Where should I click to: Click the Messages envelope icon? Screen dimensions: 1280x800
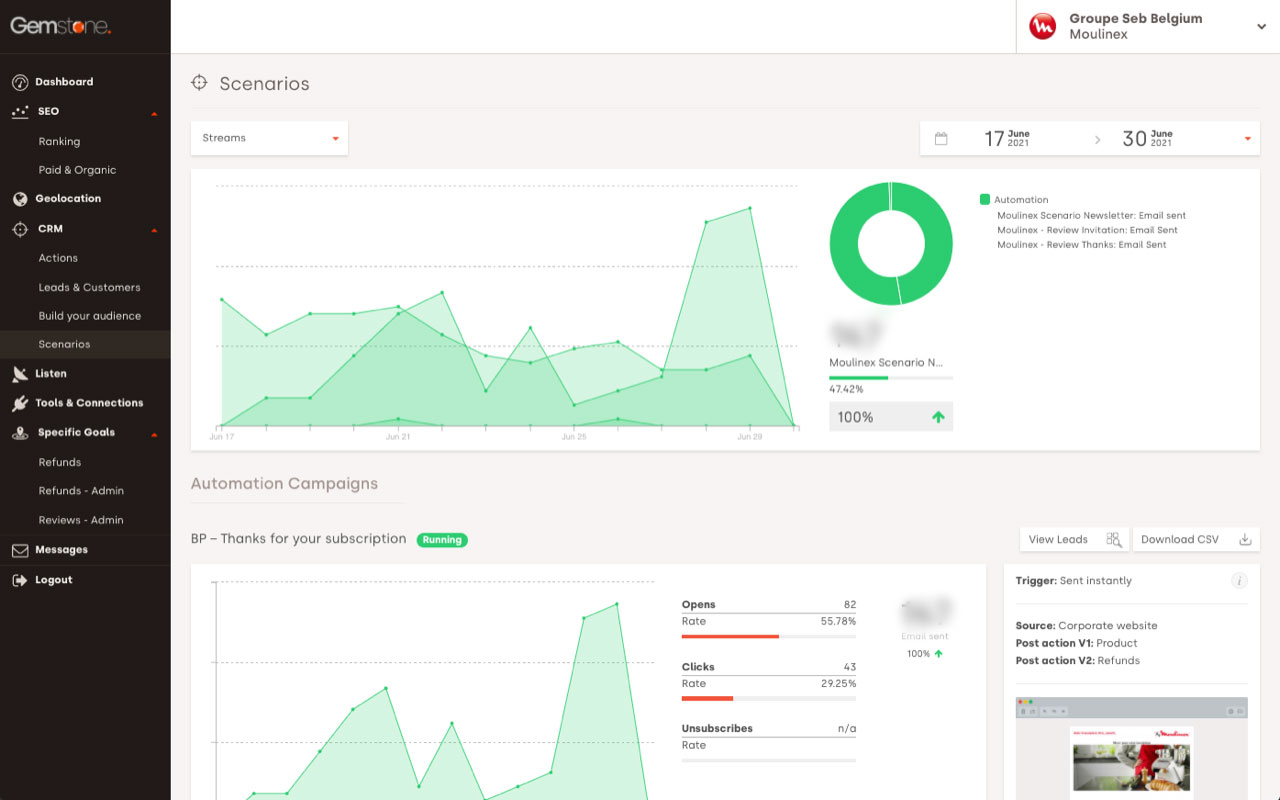(x=19, y=550)
